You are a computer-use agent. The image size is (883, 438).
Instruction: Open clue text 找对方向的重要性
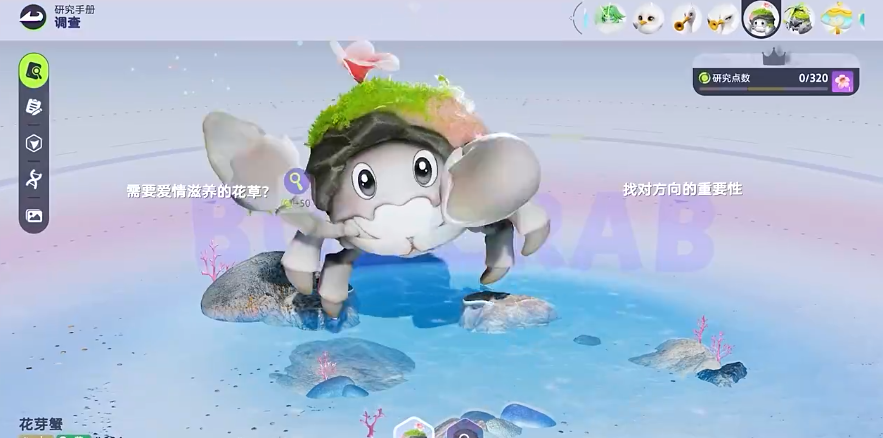683,189
